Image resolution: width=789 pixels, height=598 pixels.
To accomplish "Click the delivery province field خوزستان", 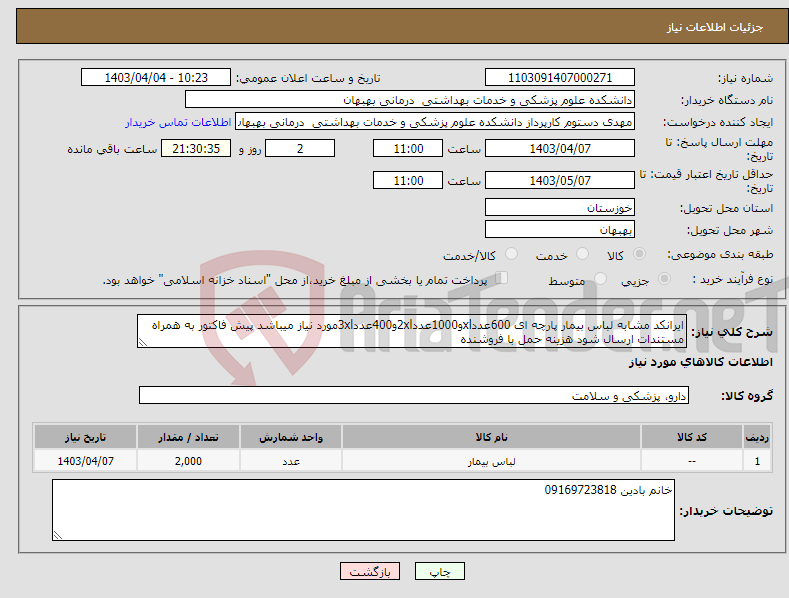I will pos(560,207).
